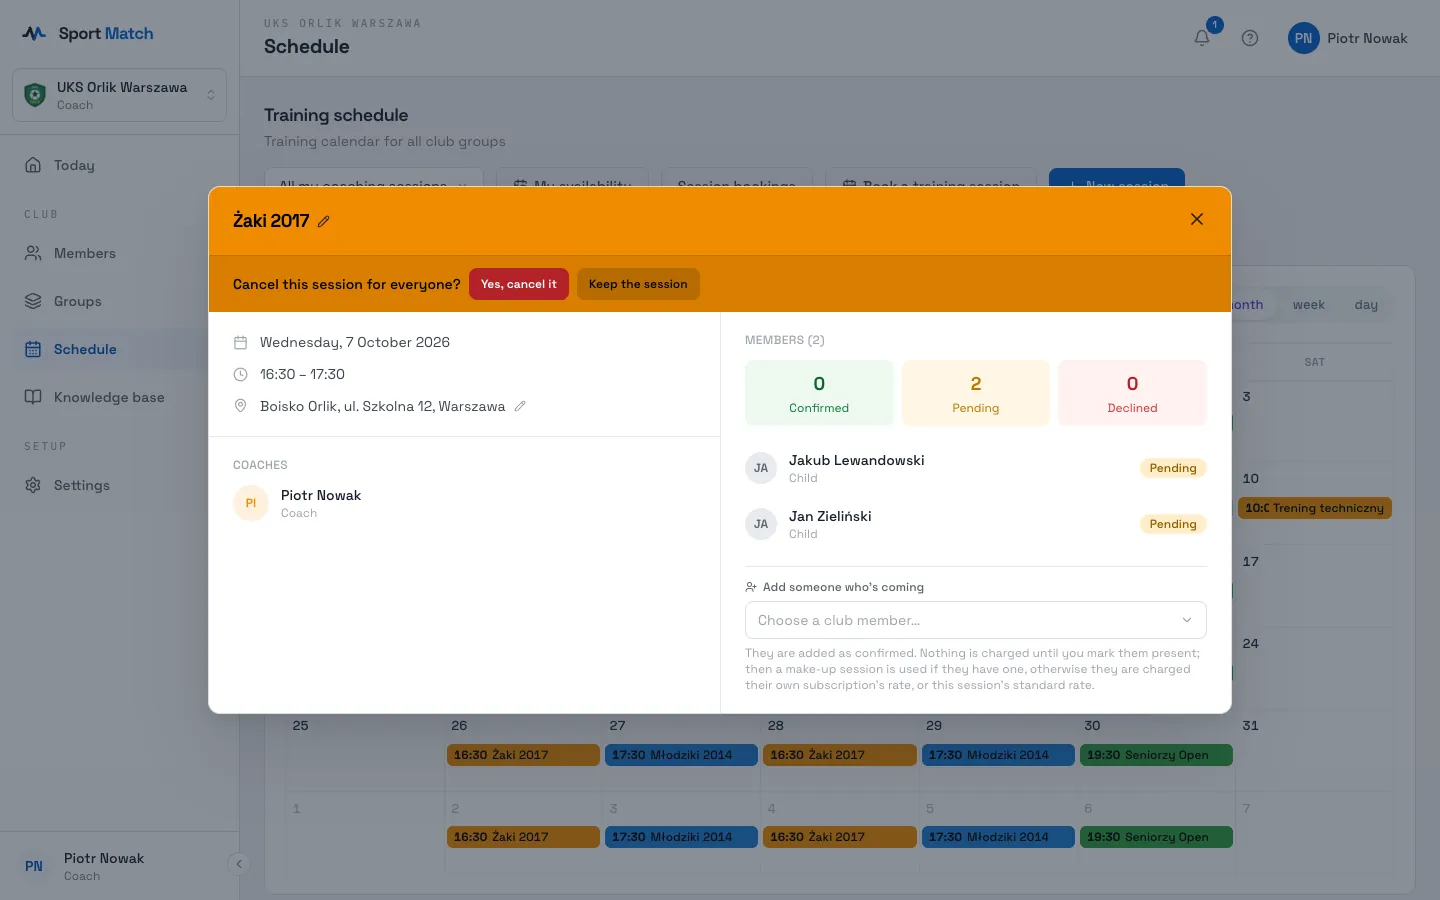
Task: Click Piotr Nowak's coach avatar in the dialog
Action: coord(251,503)
